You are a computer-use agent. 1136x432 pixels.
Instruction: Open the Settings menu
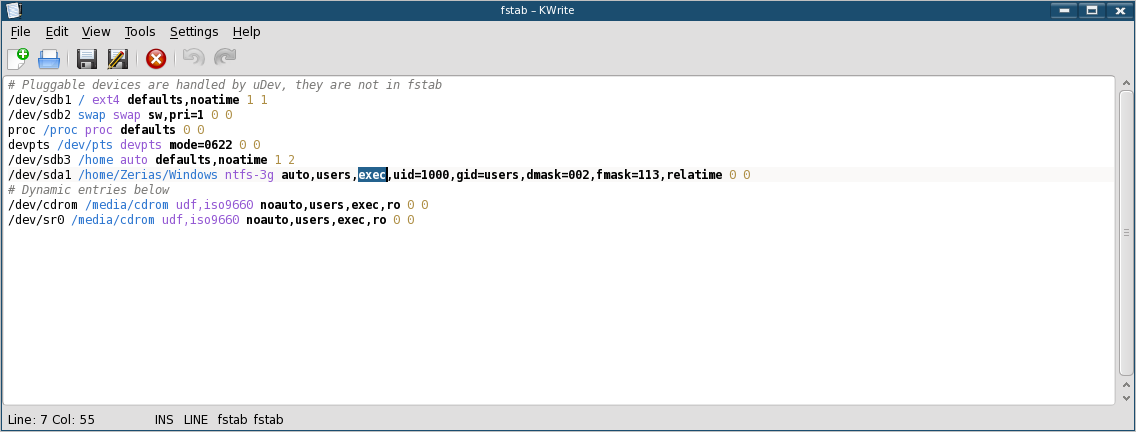click(x=194, y=32)
